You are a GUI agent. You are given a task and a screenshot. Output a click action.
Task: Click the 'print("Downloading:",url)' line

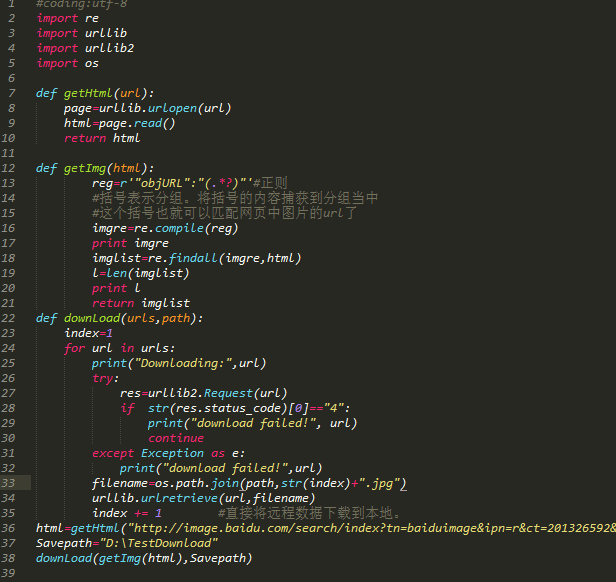179,363
